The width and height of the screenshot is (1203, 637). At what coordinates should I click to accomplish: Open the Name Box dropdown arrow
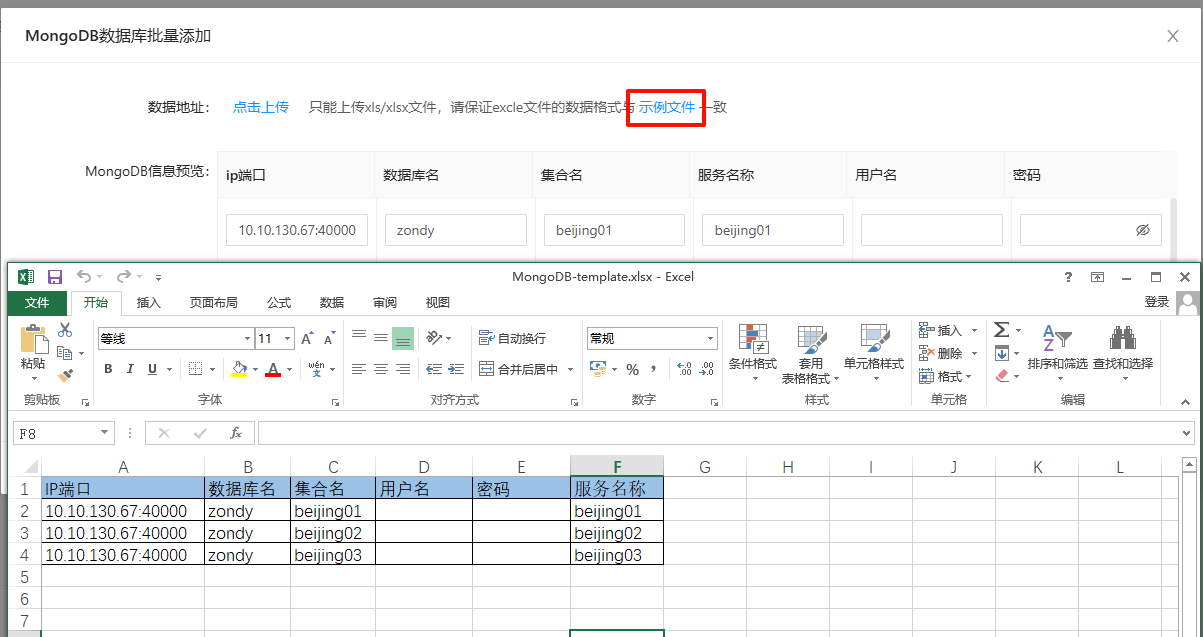point(105,433)
